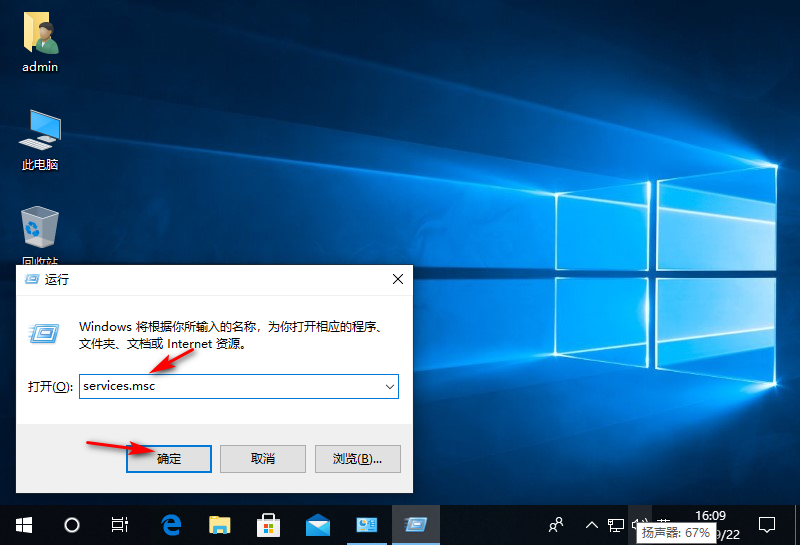This screenshot has height=545, width=800.
Task: Select the admin folder desktop icon
Action: point(40,42)
